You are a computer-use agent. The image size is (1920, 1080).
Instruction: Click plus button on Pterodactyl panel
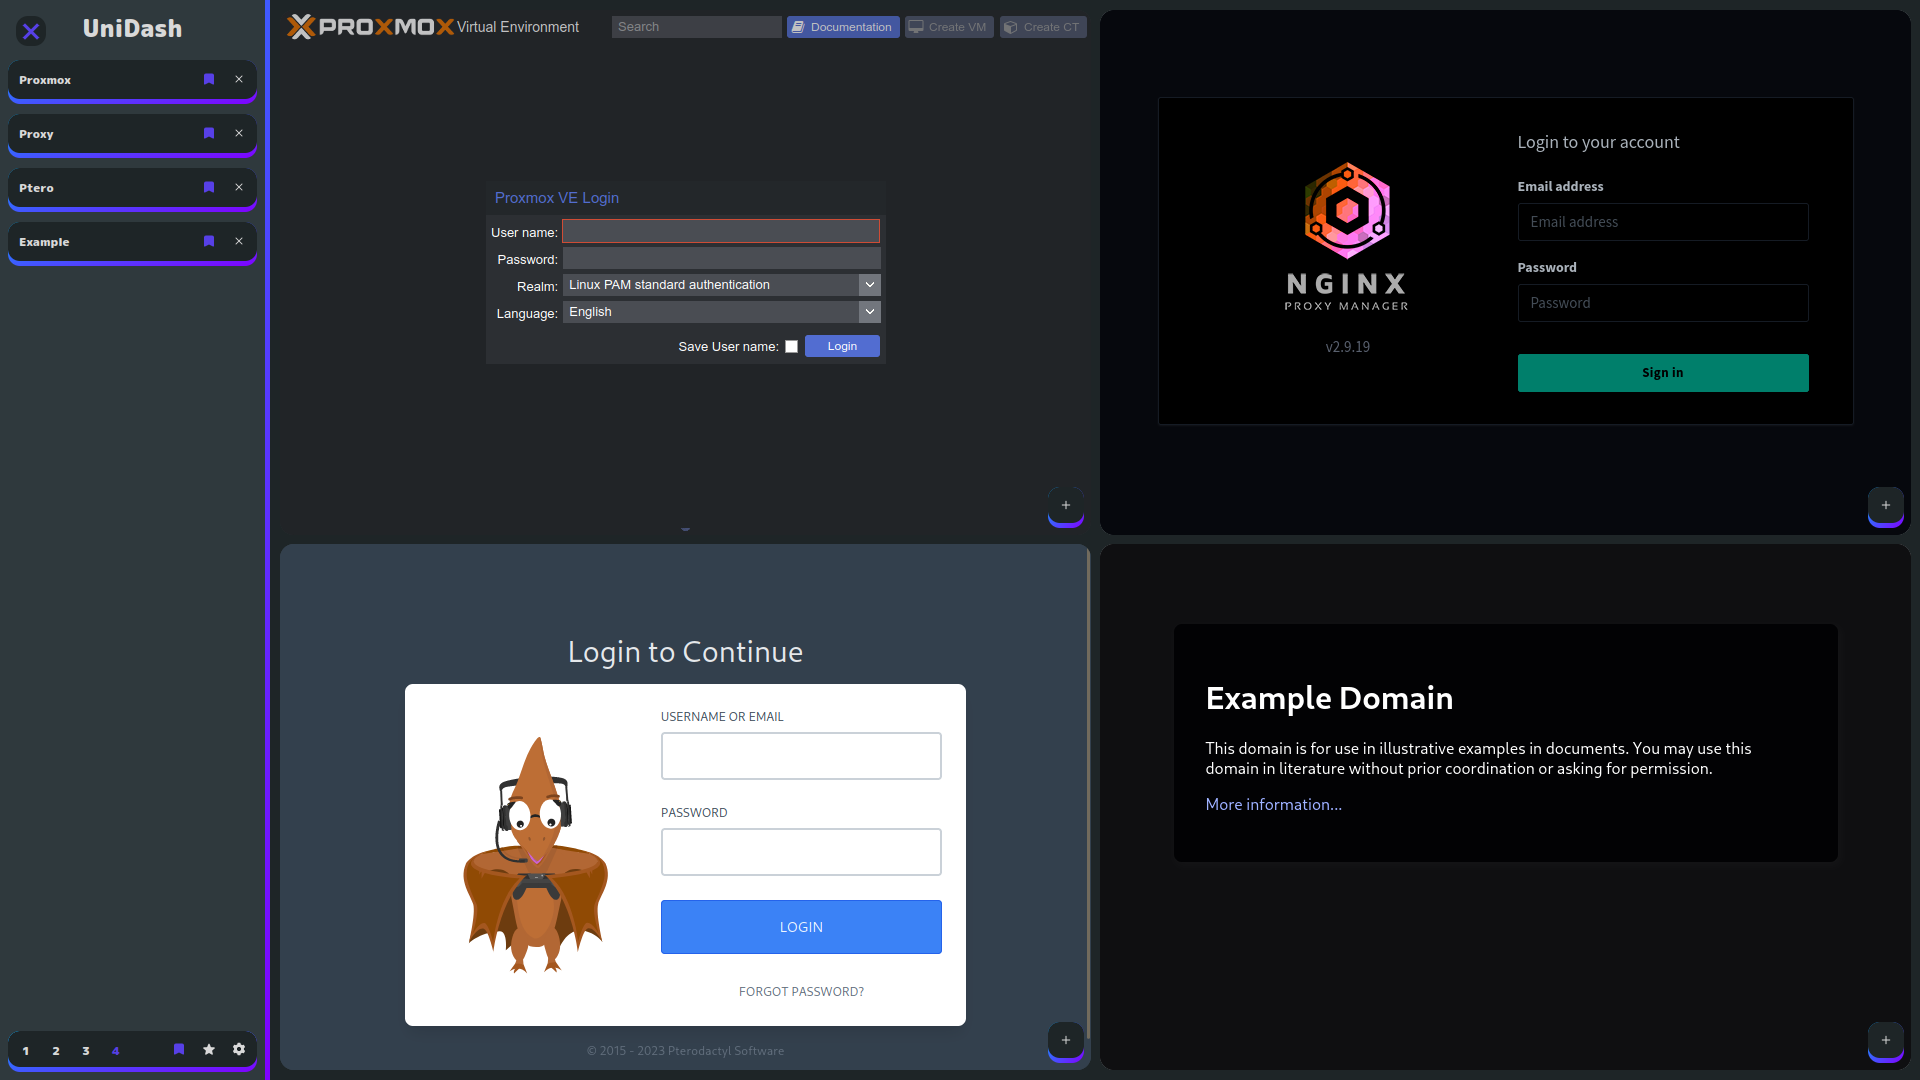click(x=1066, y=1040)
